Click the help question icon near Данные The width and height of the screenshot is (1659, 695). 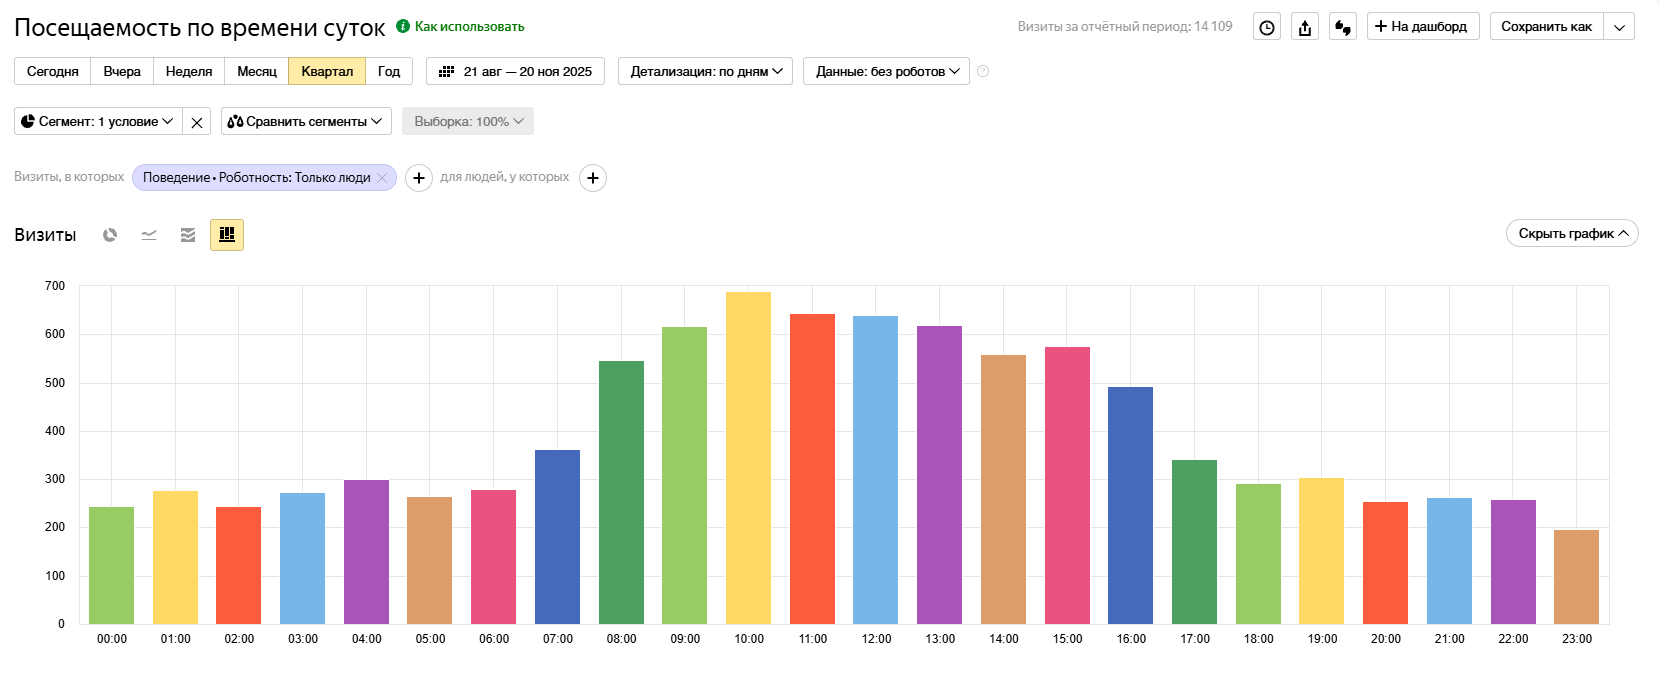click(x=983, y=71)
